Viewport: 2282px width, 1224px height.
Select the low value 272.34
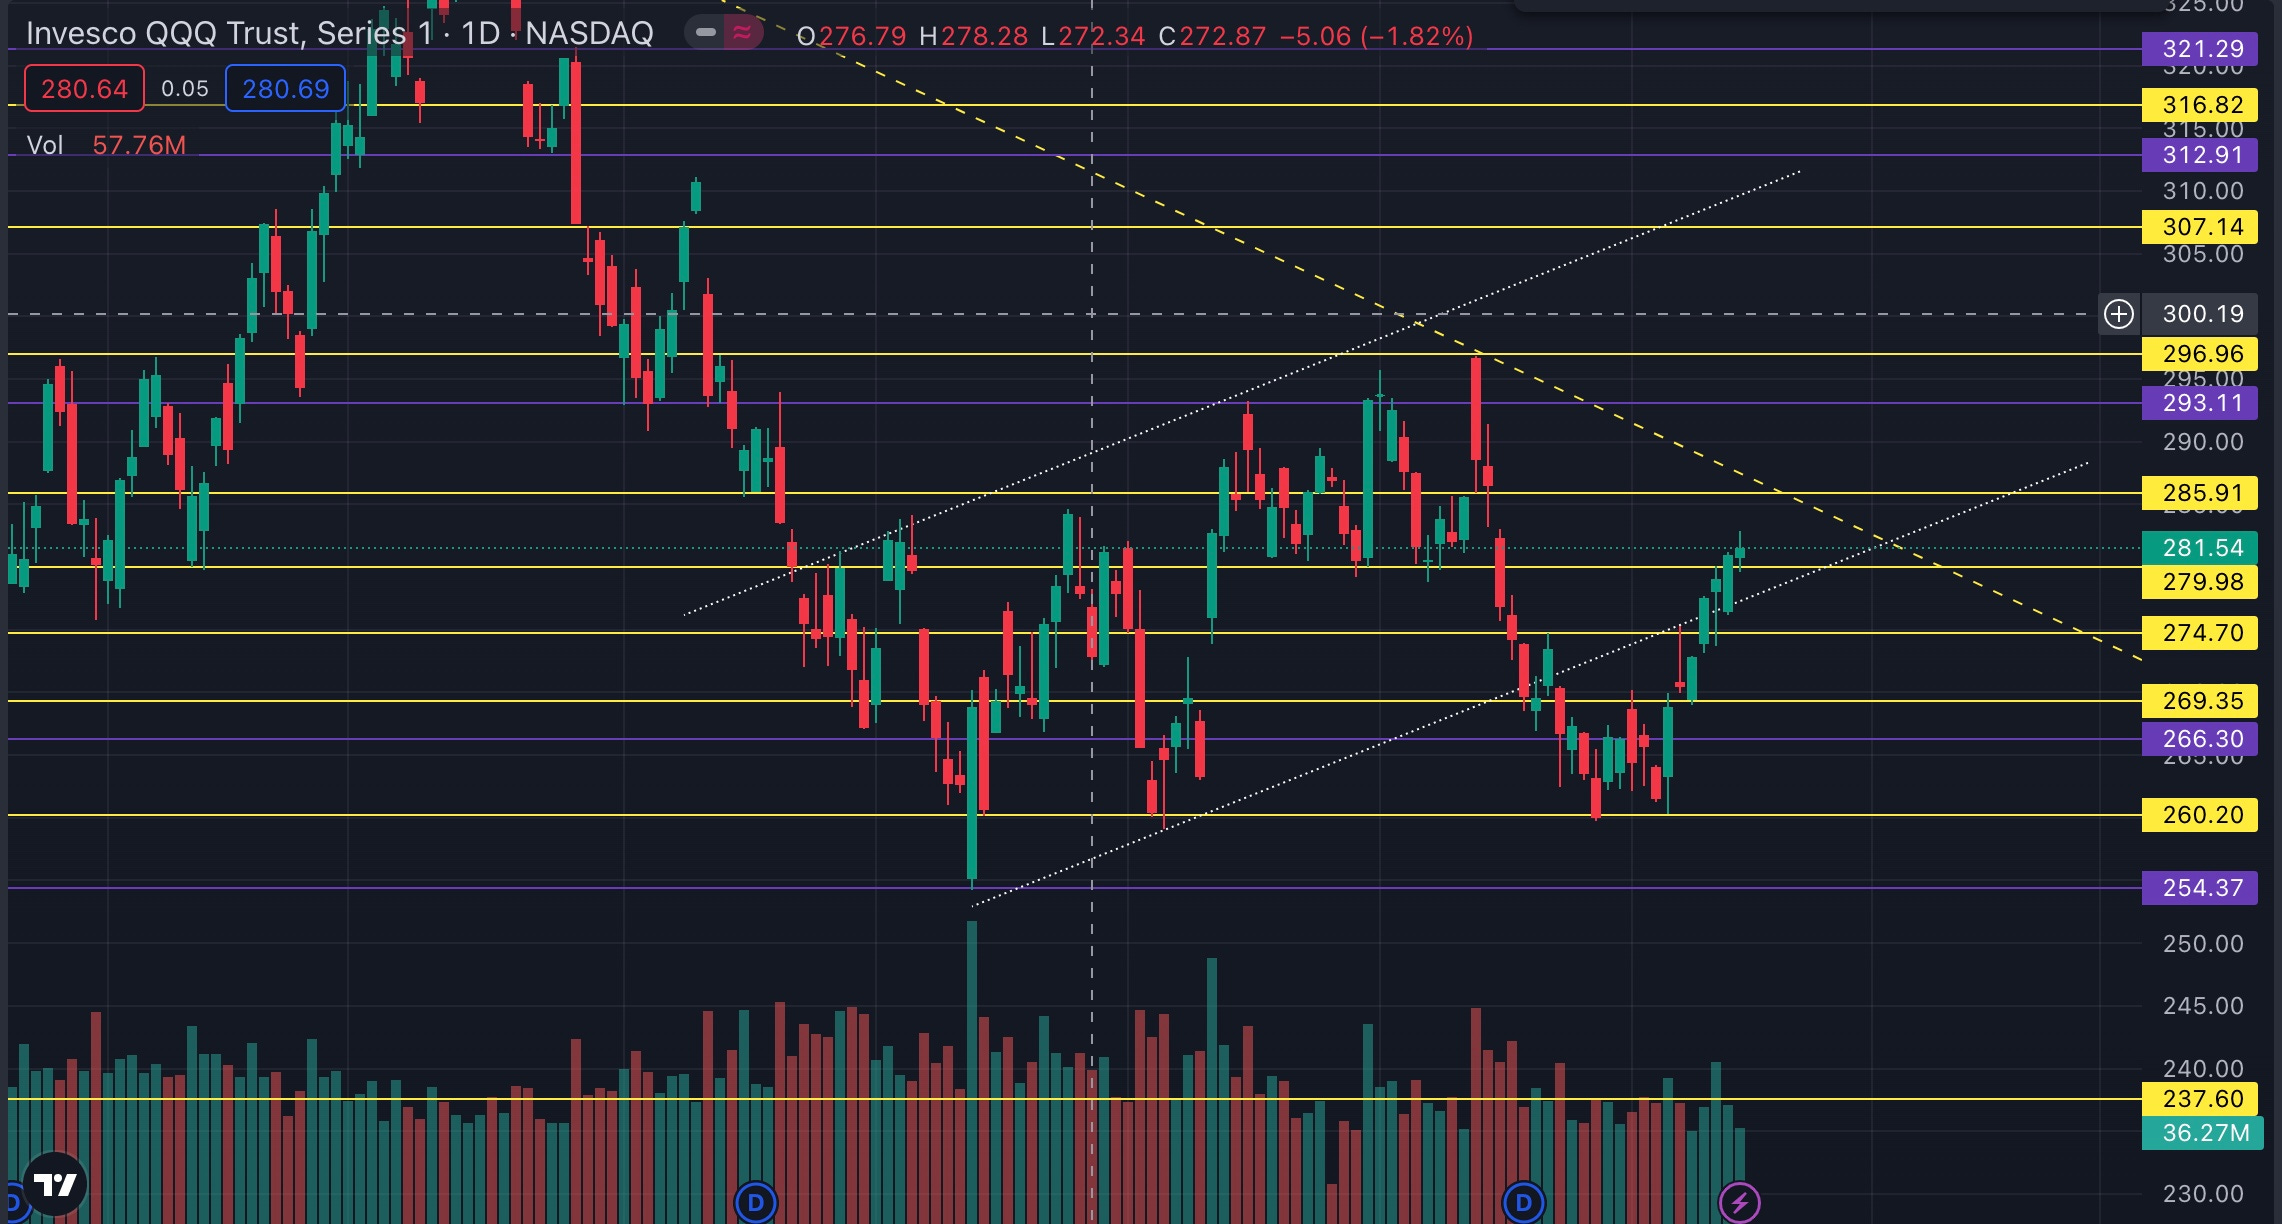pos(1102,37)
